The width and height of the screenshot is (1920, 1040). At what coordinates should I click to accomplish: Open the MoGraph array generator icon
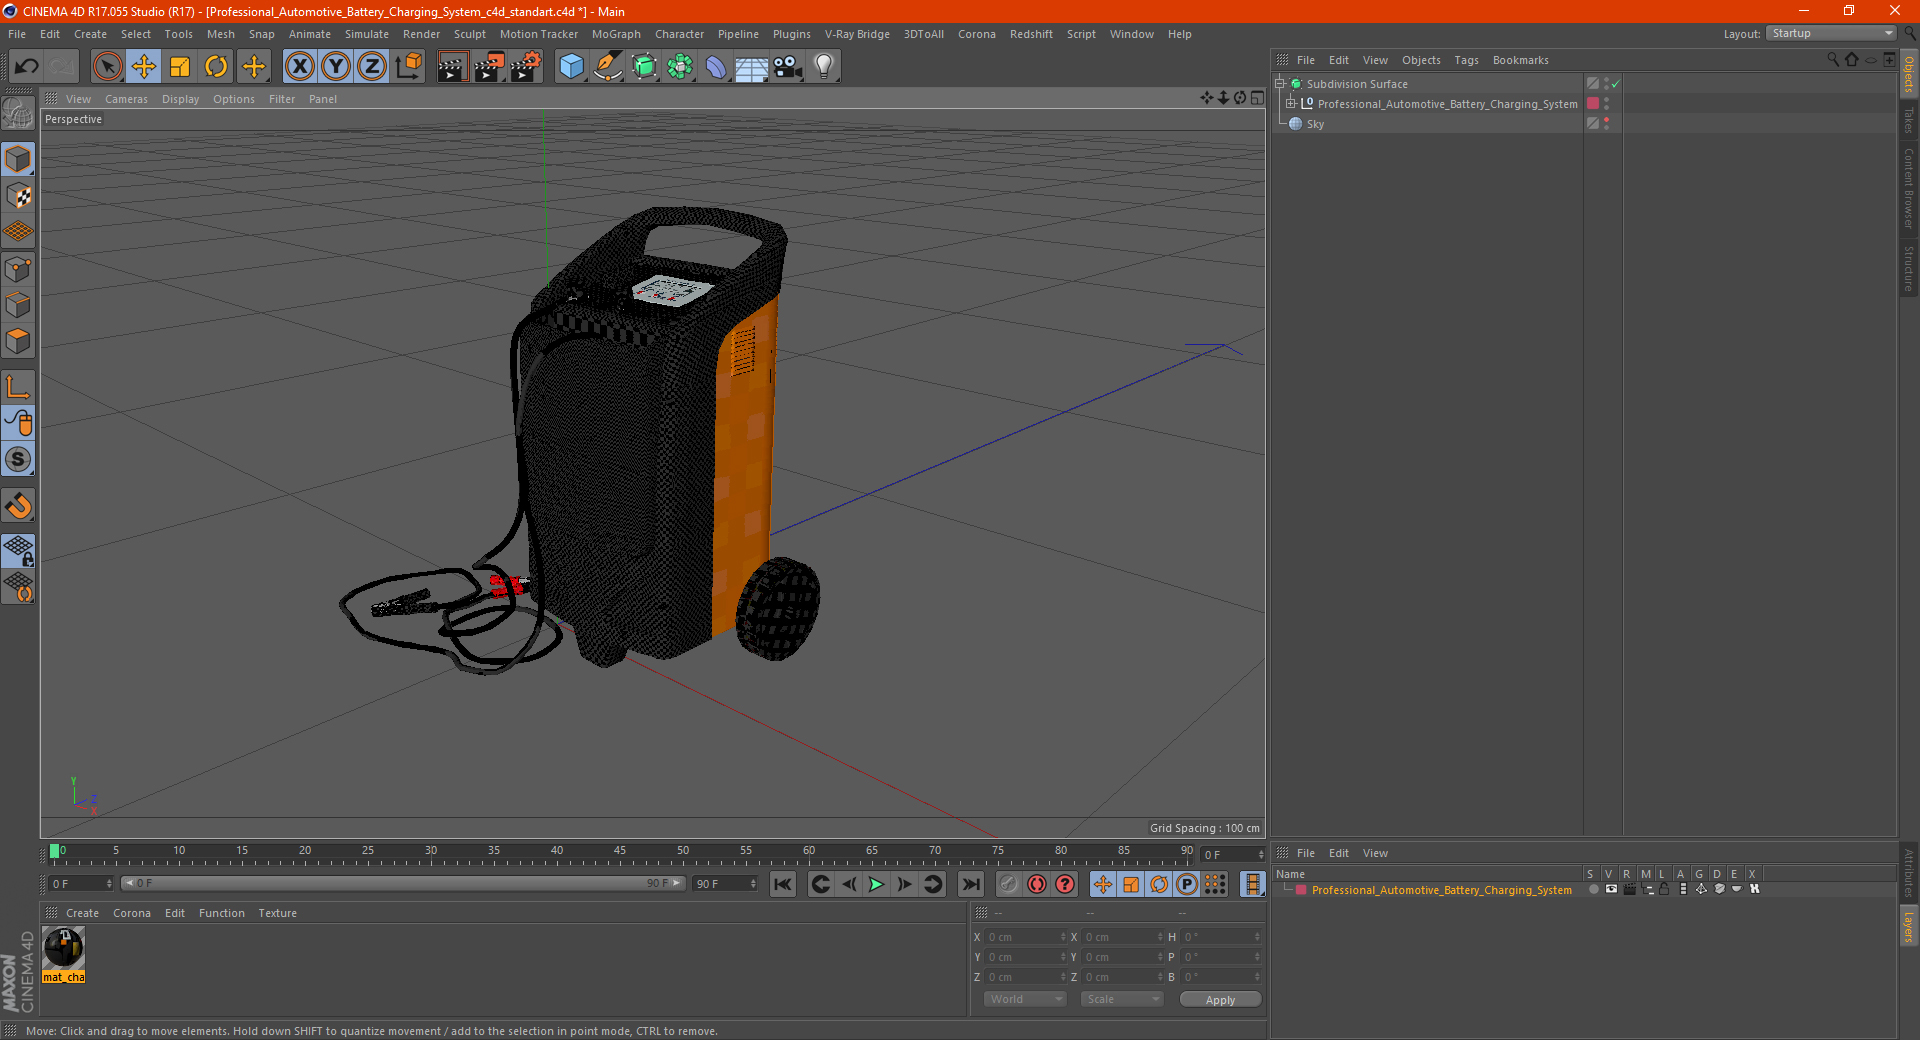click(x=680, y=67)
